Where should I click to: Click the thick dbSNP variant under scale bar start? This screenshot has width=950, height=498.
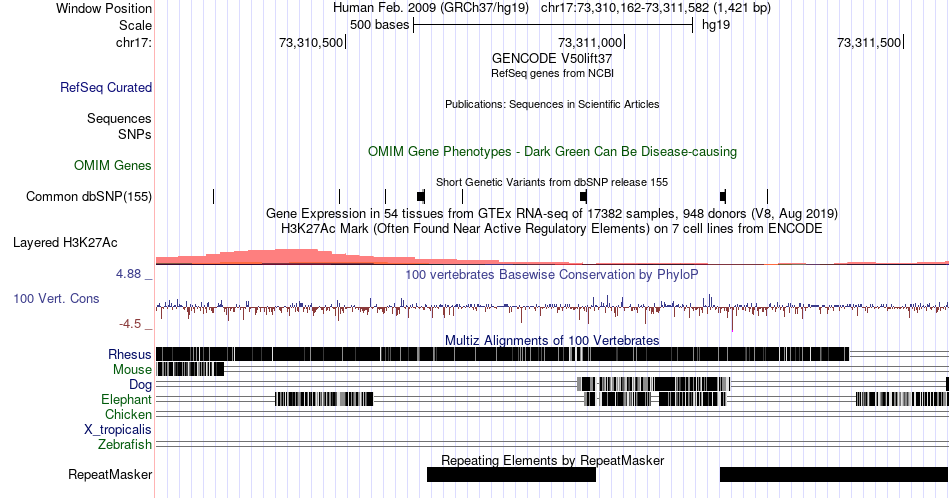pyautogui.click(x=421, y=196)
